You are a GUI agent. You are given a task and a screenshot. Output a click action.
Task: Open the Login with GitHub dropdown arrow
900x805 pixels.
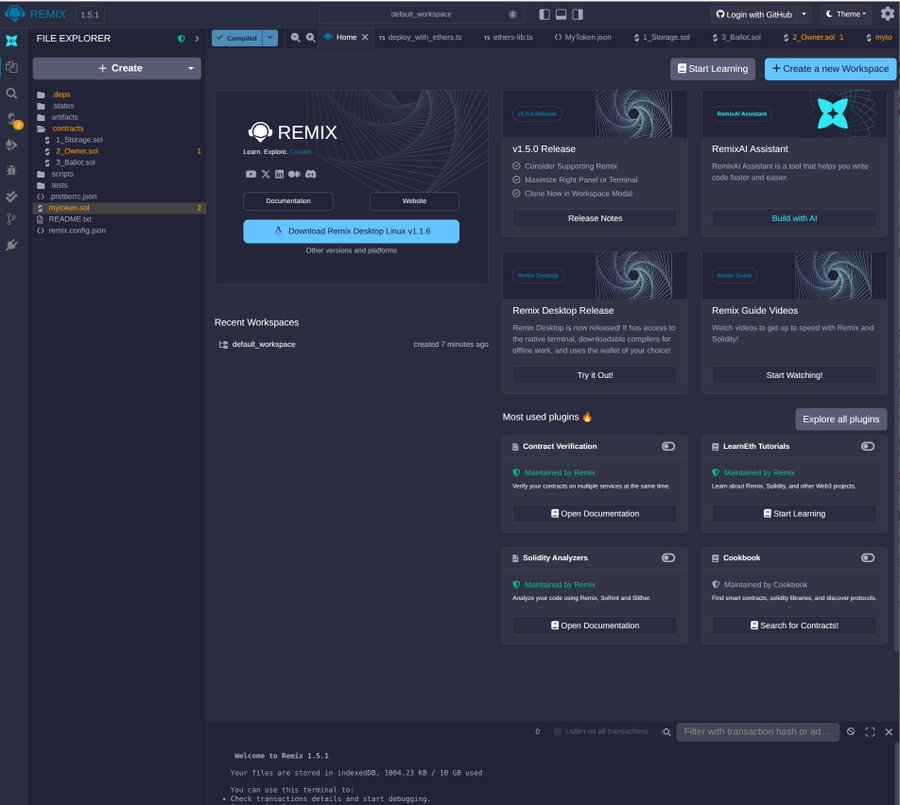[804, 14]
